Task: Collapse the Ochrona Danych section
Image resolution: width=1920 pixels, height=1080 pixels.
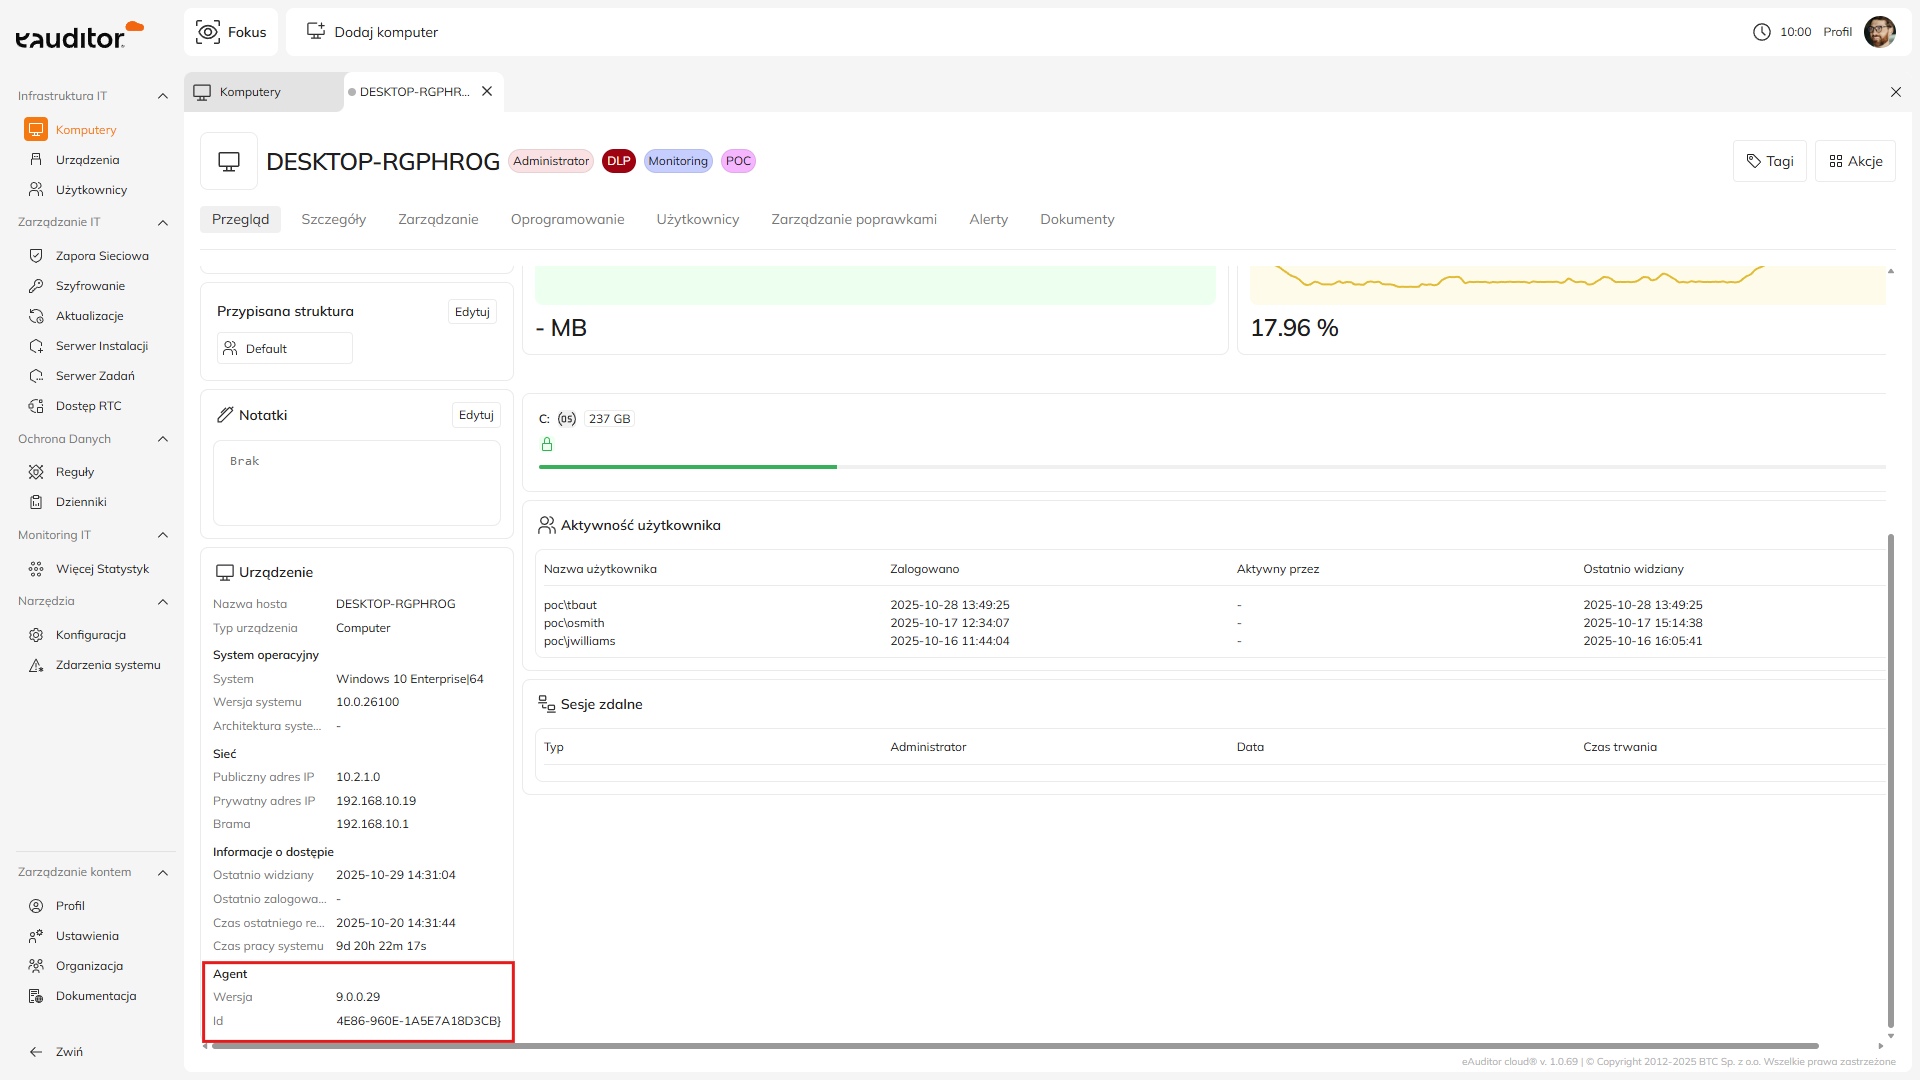Action: click(163, 439)
